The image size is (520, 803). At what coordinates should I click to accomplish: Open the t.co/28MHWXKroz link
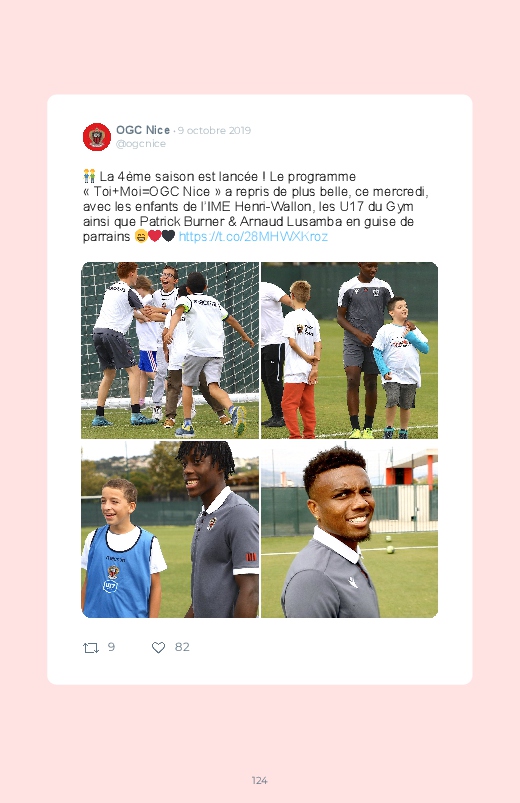pyautogui.click(x=253, y=237)
